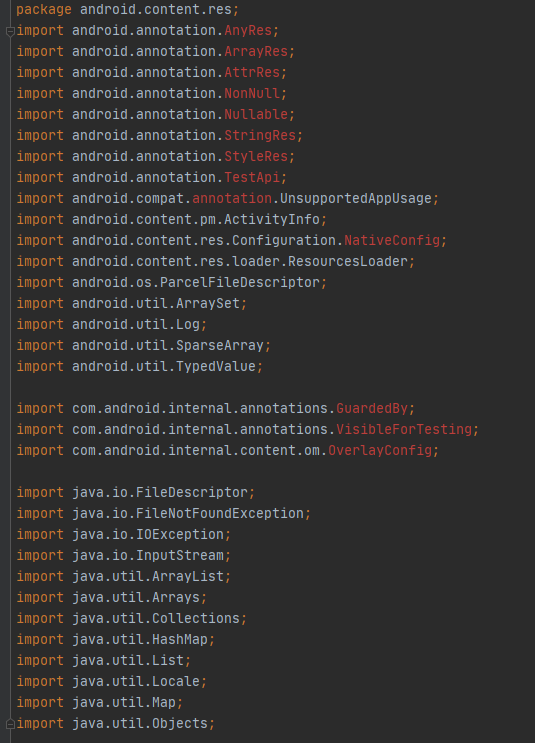
Task: Click SparseArray import class name
Action: coord(220,345)
